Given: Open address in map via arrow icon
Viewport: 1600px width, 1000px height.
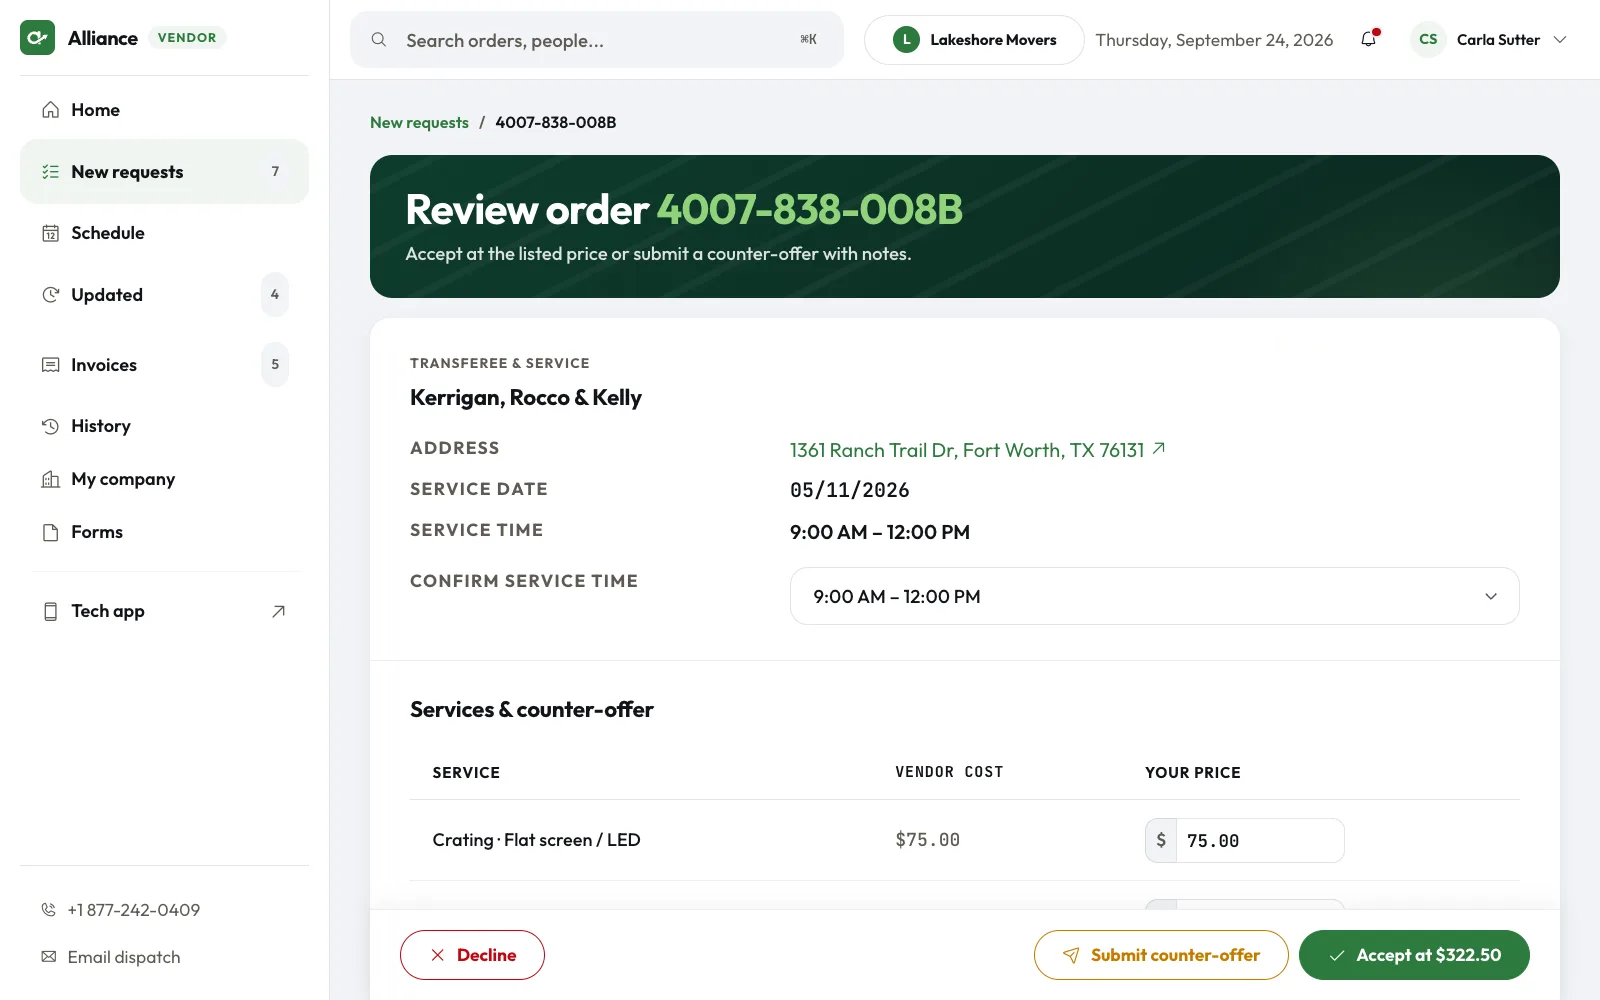Looking at the screenshot, I should 1159,449.
